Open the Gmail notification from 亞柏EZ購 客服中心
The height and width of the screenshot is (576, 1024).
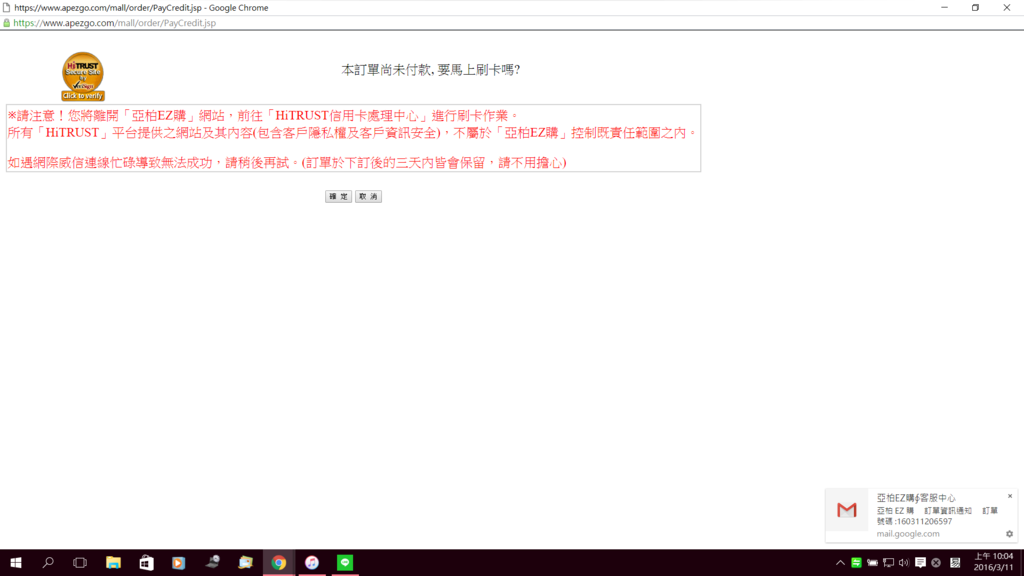(x=921, y=515)
